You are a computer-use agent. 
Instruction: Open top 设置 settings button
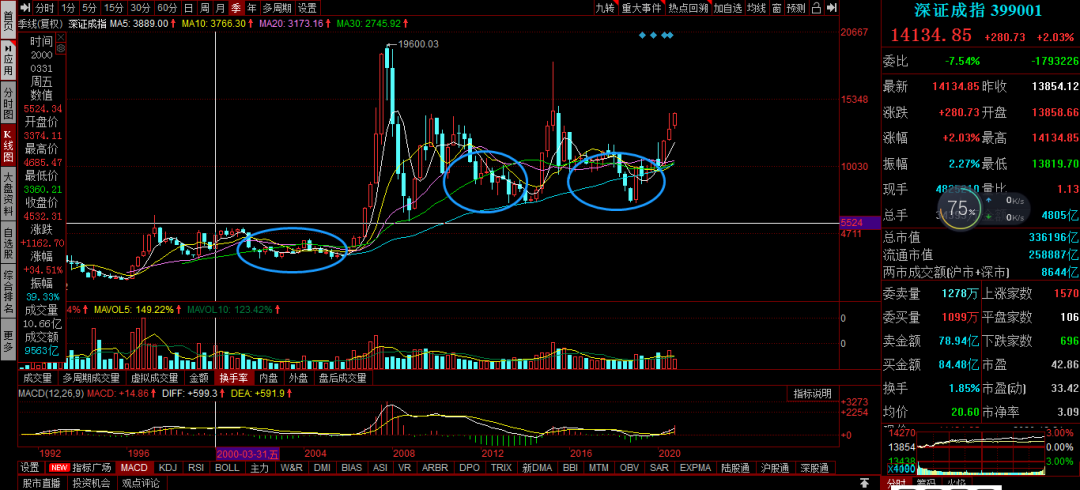pos(307,8)
